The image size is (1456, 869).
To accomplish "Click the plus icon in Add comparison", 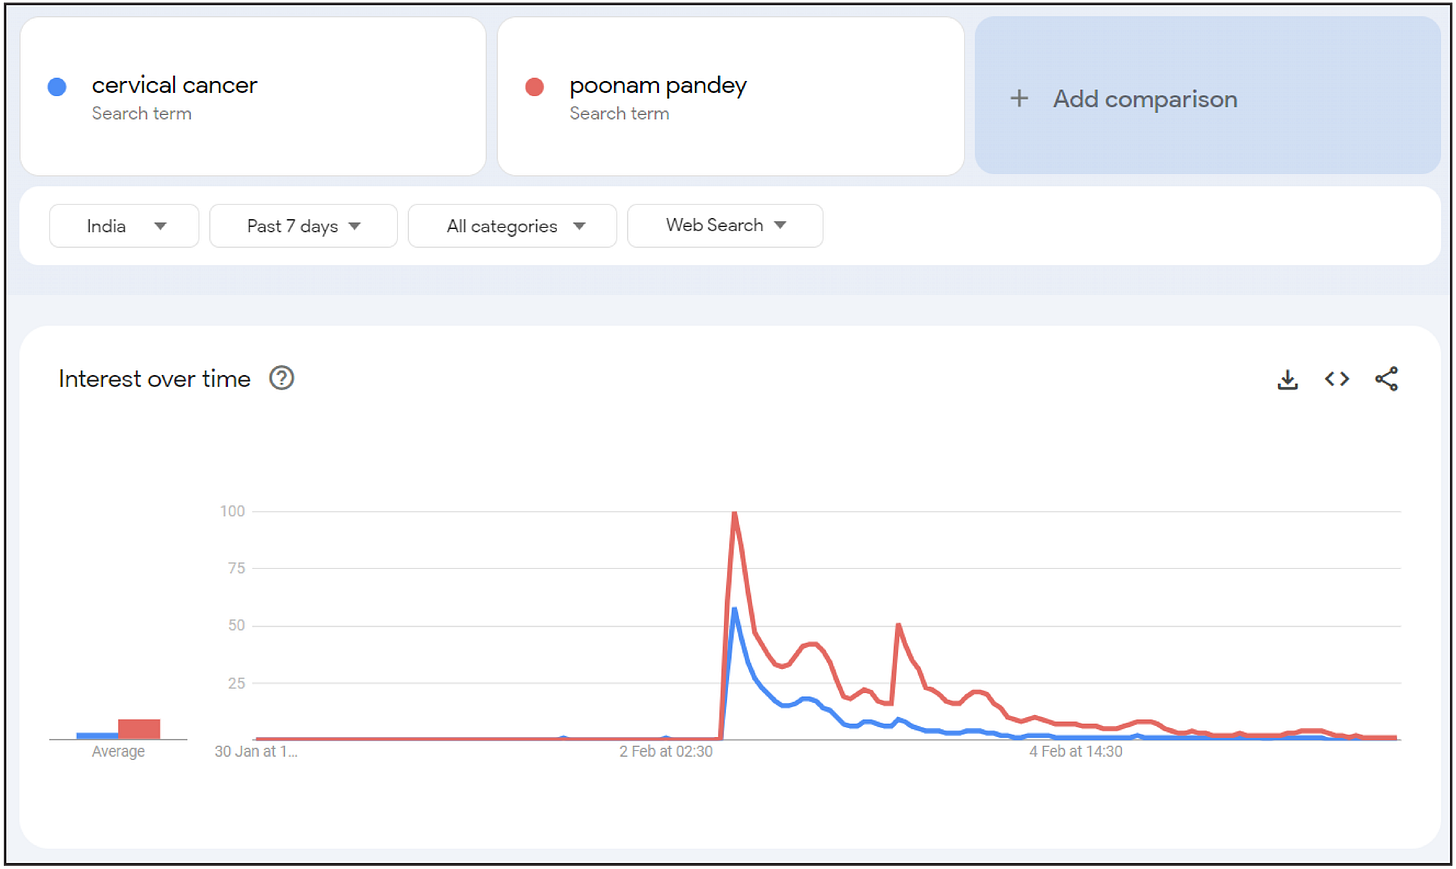I will coord(1019,98).
